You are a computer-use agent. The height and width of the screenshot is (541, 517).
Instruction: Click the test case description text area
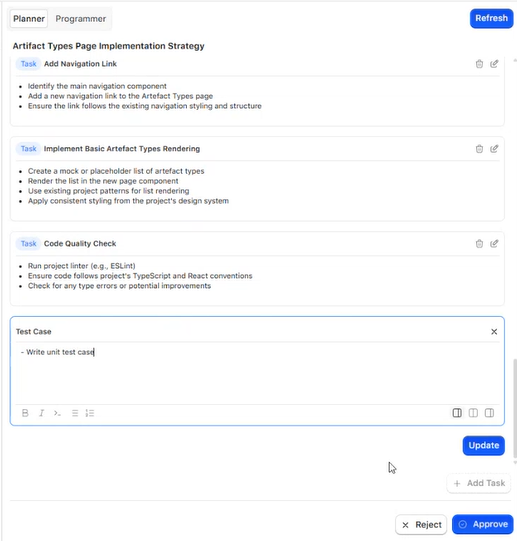[x=257, y=374]
